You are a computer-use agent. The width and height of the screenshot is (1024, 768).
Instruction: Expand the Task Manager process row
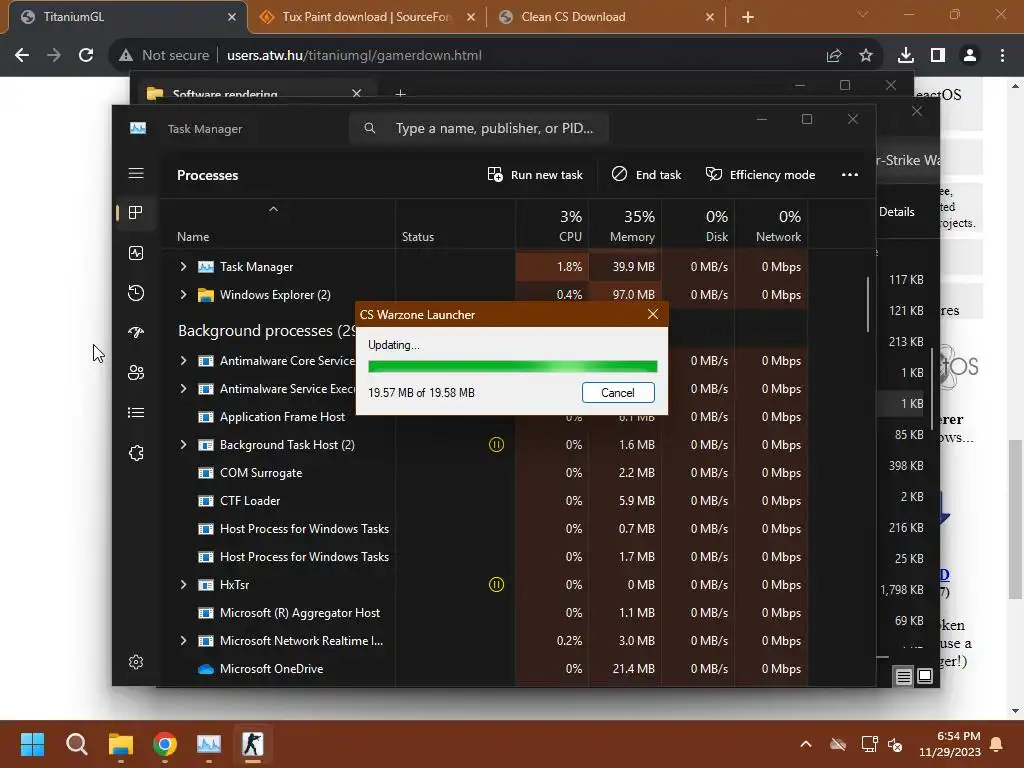184,266
